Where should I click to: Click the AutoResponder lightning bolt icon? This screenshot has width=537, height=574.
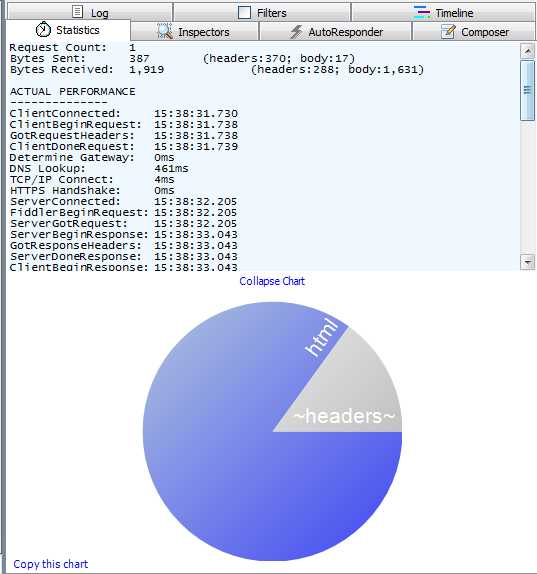(296, 32)
